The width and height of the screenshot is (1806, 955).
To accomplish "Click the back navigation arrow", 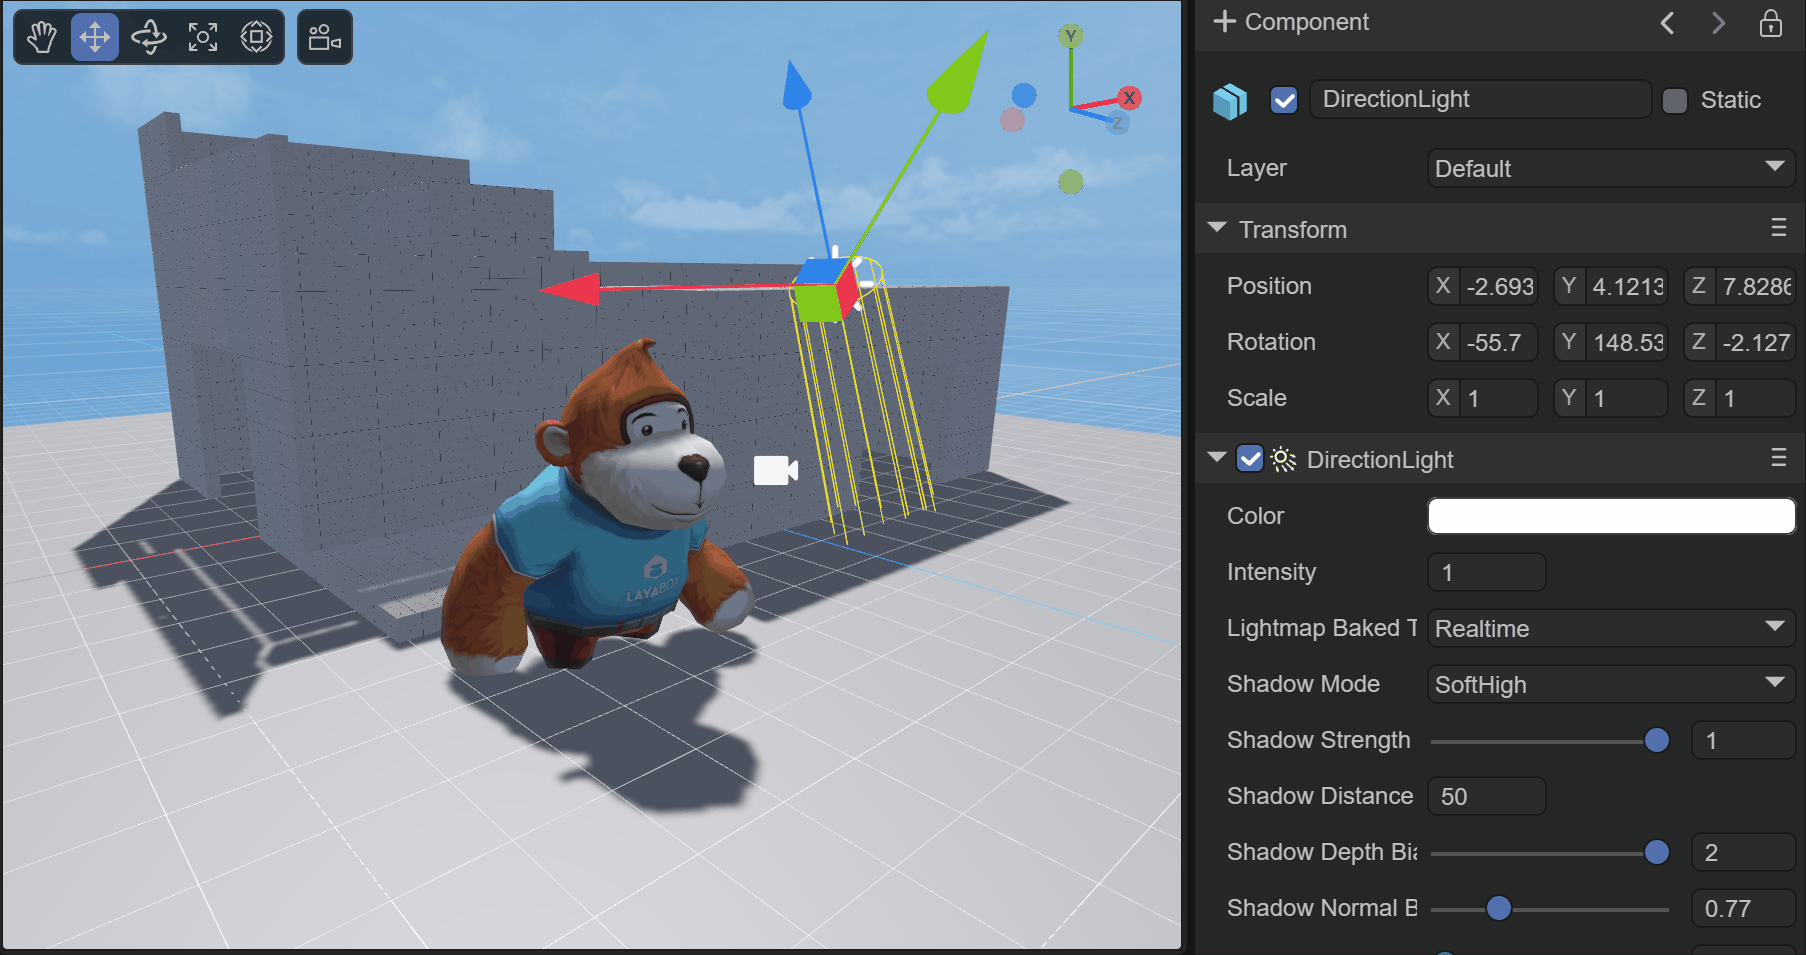I will (1667, 23).
